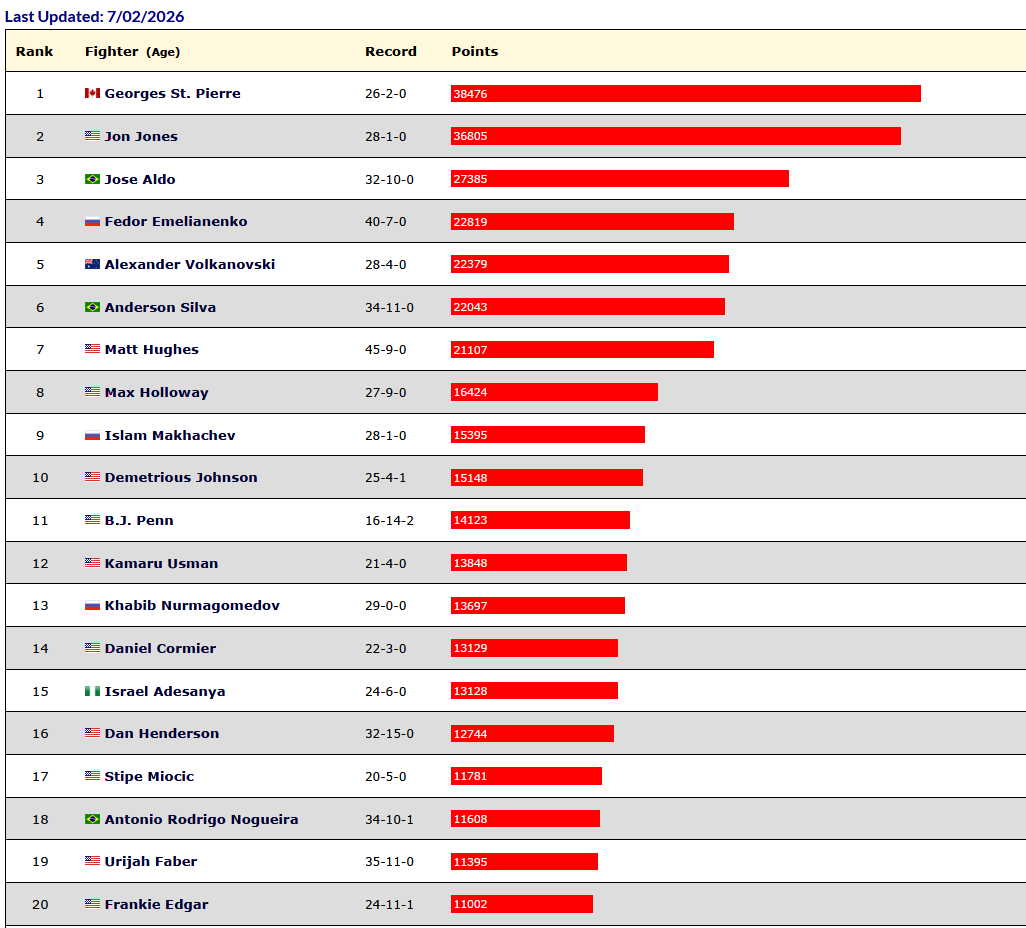1026x928 pixels.
Task: Click the Record column header
Action: click(391, 51)
